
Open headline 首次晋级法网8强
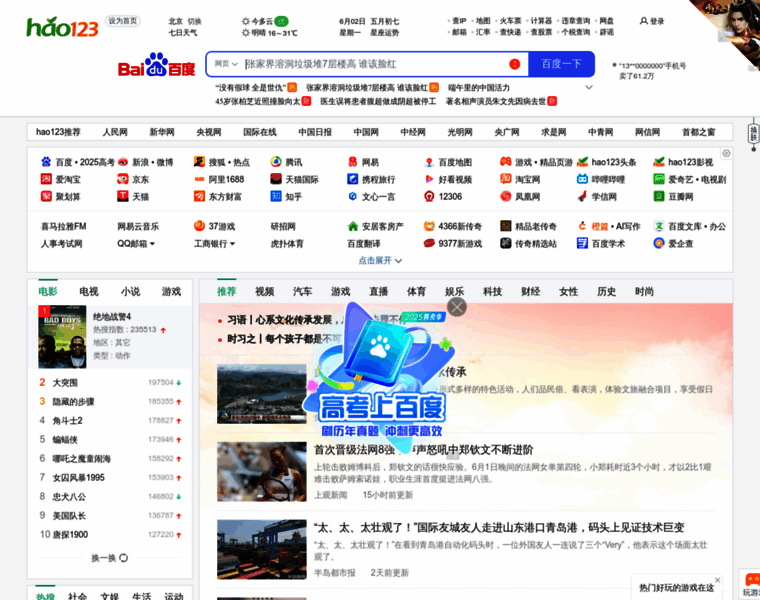(424, 450)
